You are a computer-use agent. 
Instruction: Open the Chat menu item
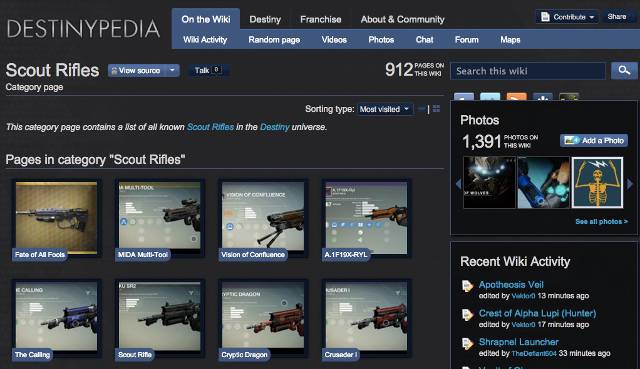(x=424, y=40)
